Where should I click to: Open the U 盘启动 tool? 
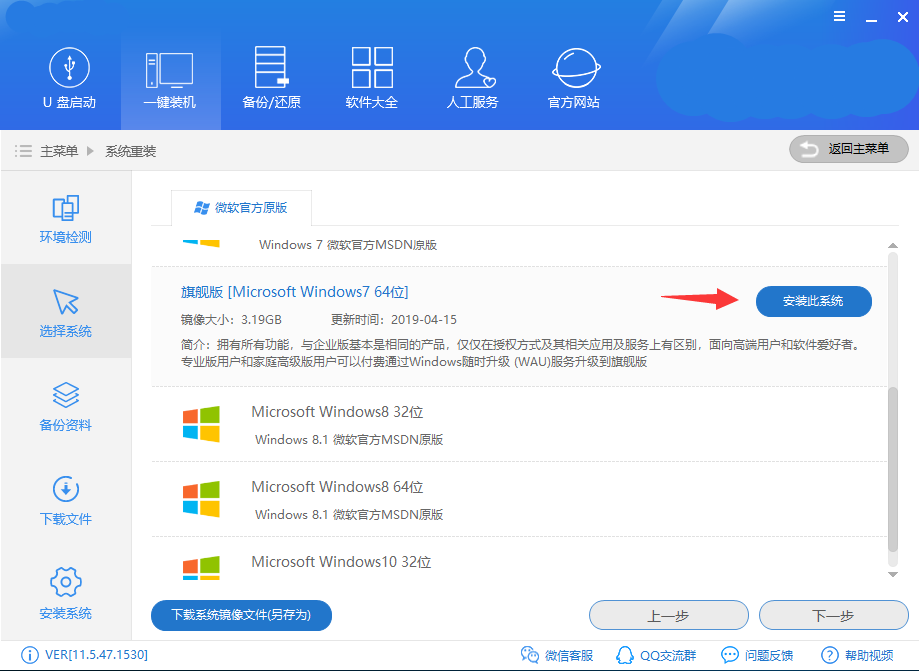(x=69, y=79)
